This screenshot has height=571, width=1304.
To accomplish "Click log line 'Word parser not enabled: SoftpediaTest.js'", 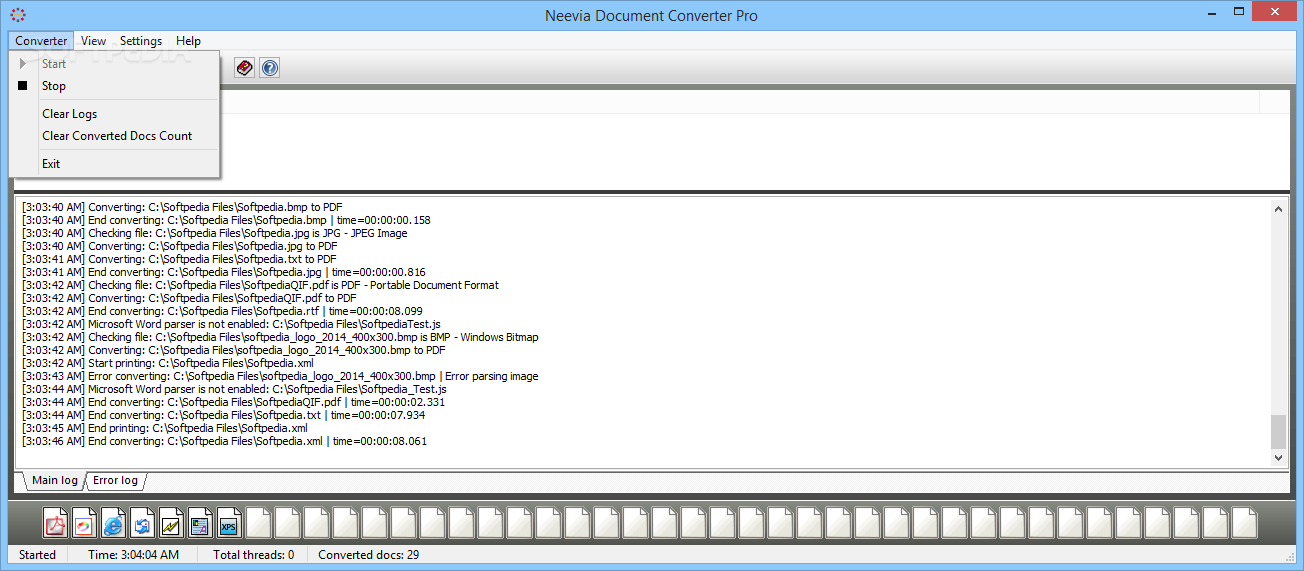I will tap(231, 324).
